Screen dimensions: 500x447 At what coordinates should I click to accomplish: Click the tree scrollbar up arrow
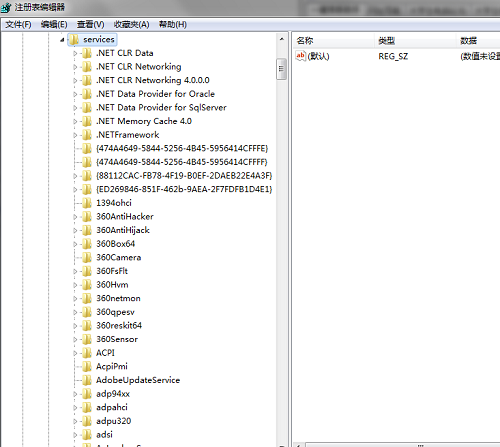(282, 39)
